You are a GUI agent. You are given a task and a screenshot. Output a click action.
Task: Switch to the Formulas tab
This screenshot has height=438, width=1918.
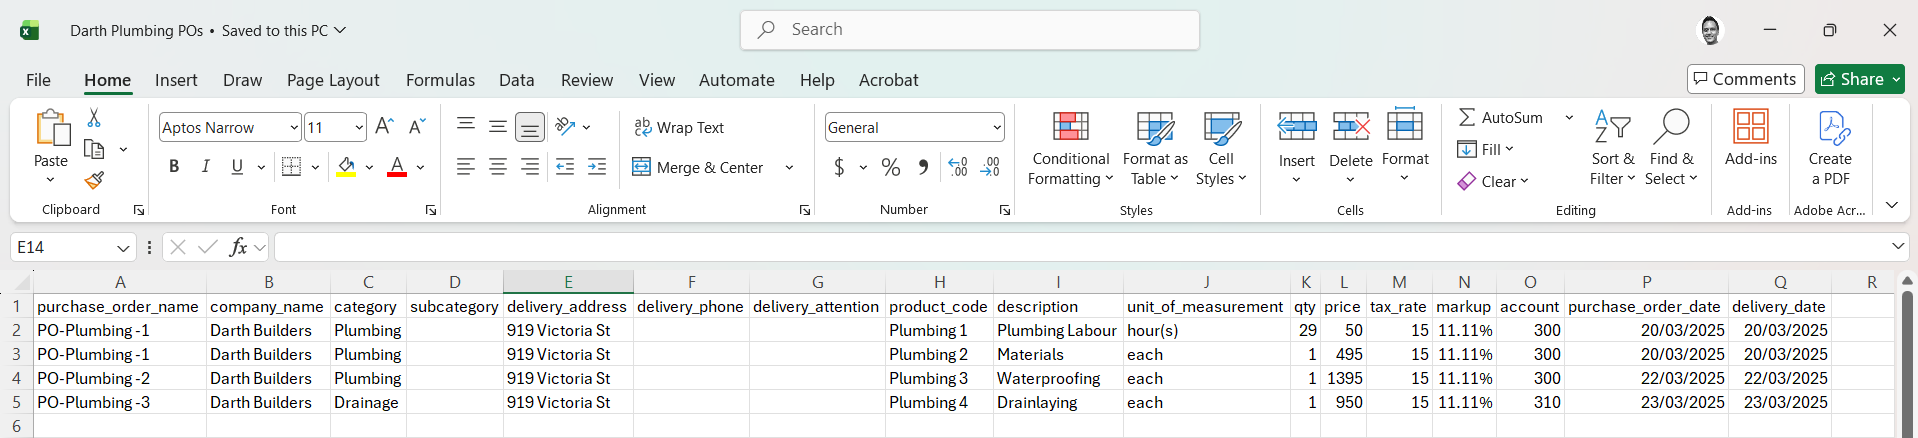[x=440, y=80]
